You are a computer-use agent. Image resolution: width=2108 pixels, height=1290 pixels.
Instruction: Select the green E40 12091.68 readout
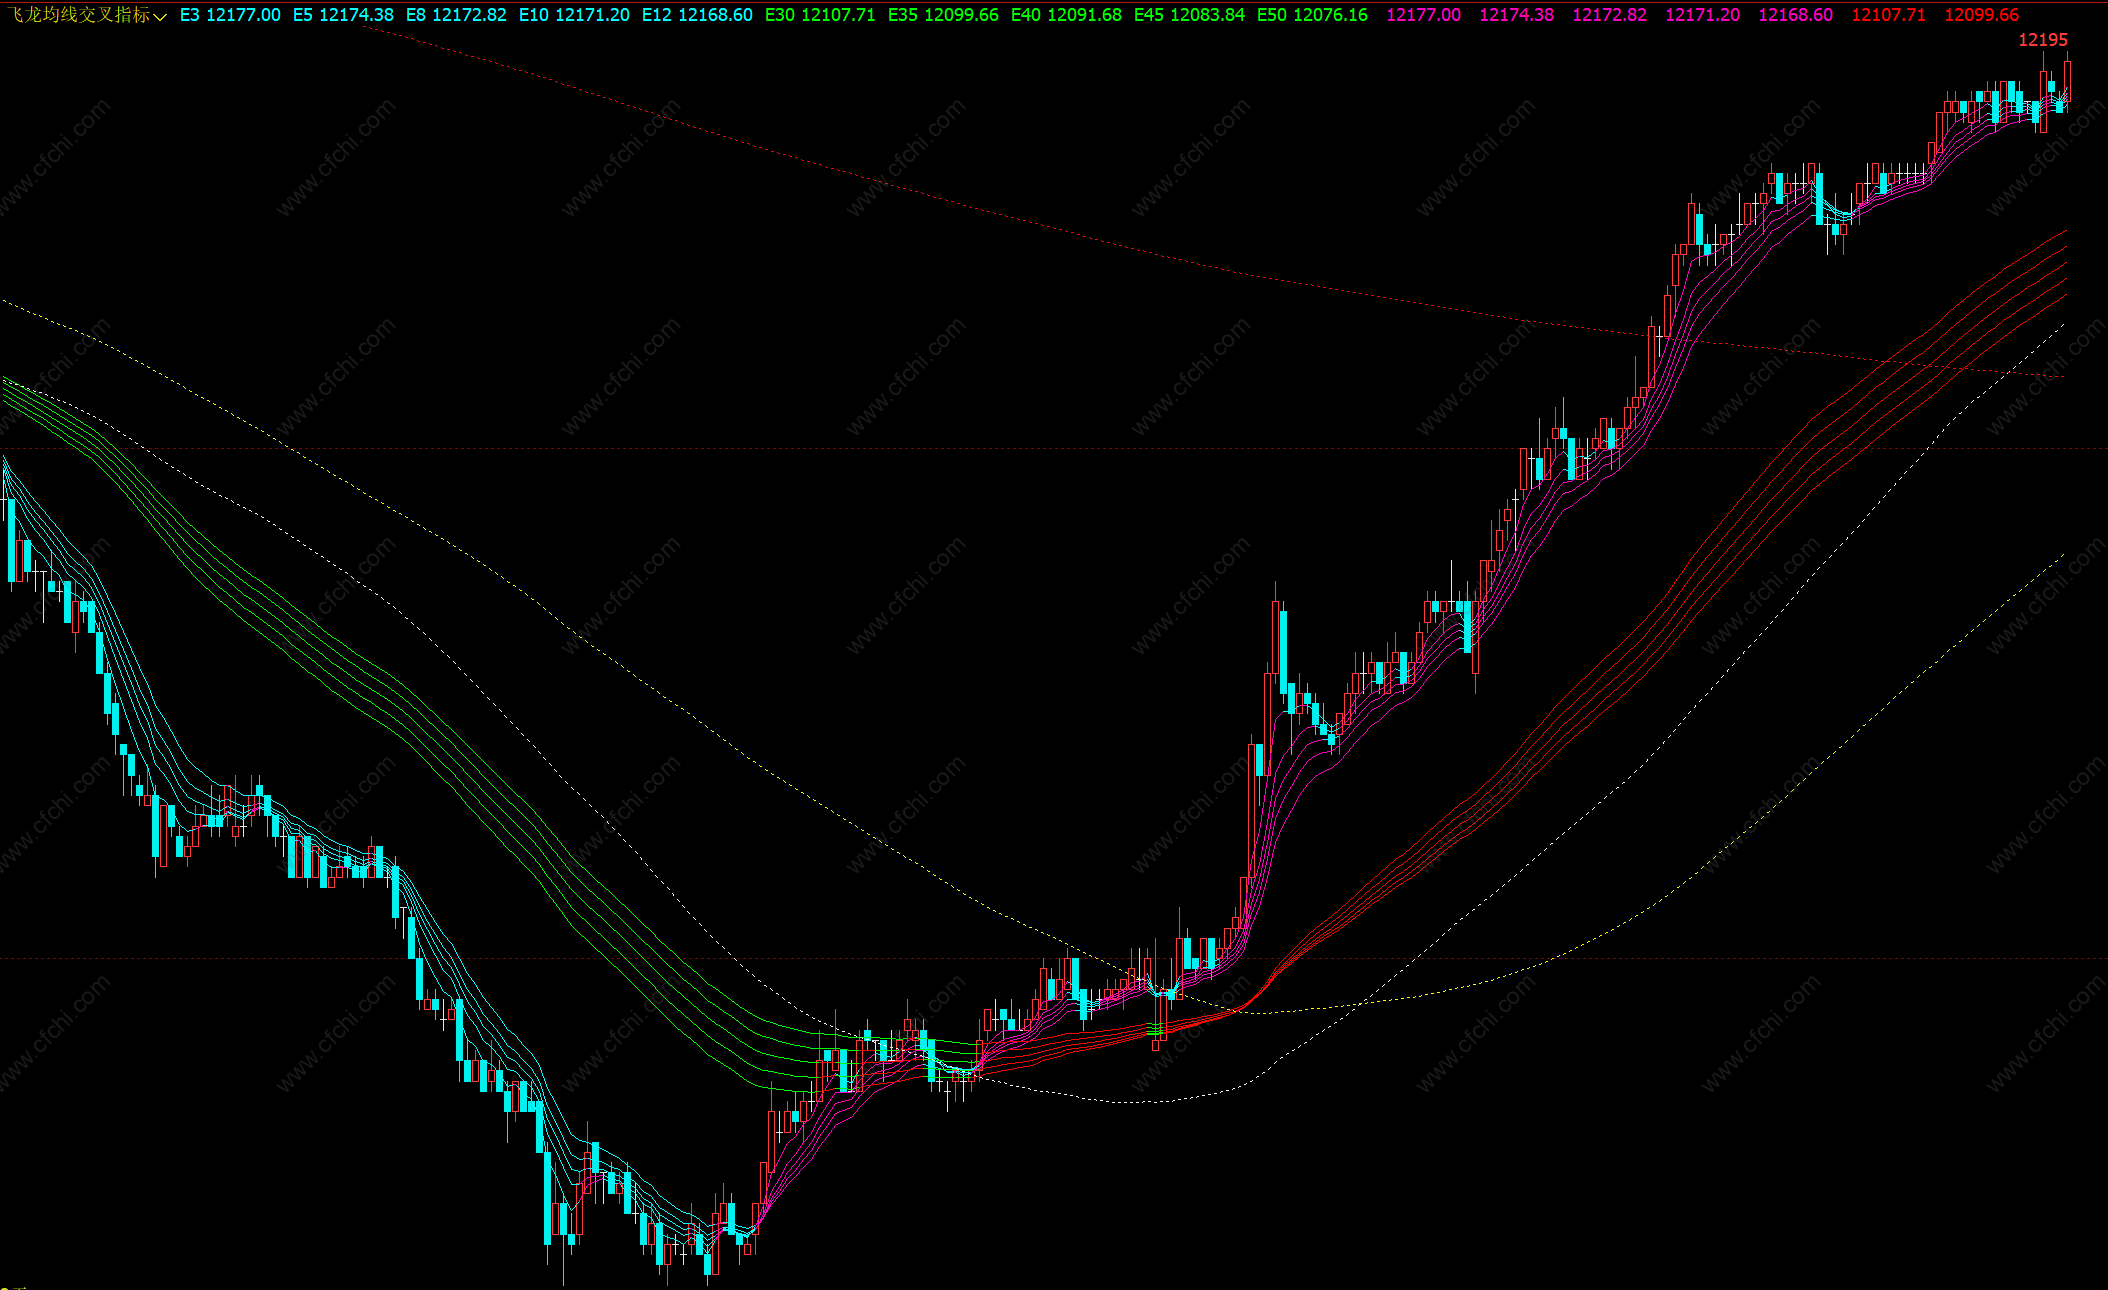1066,15
